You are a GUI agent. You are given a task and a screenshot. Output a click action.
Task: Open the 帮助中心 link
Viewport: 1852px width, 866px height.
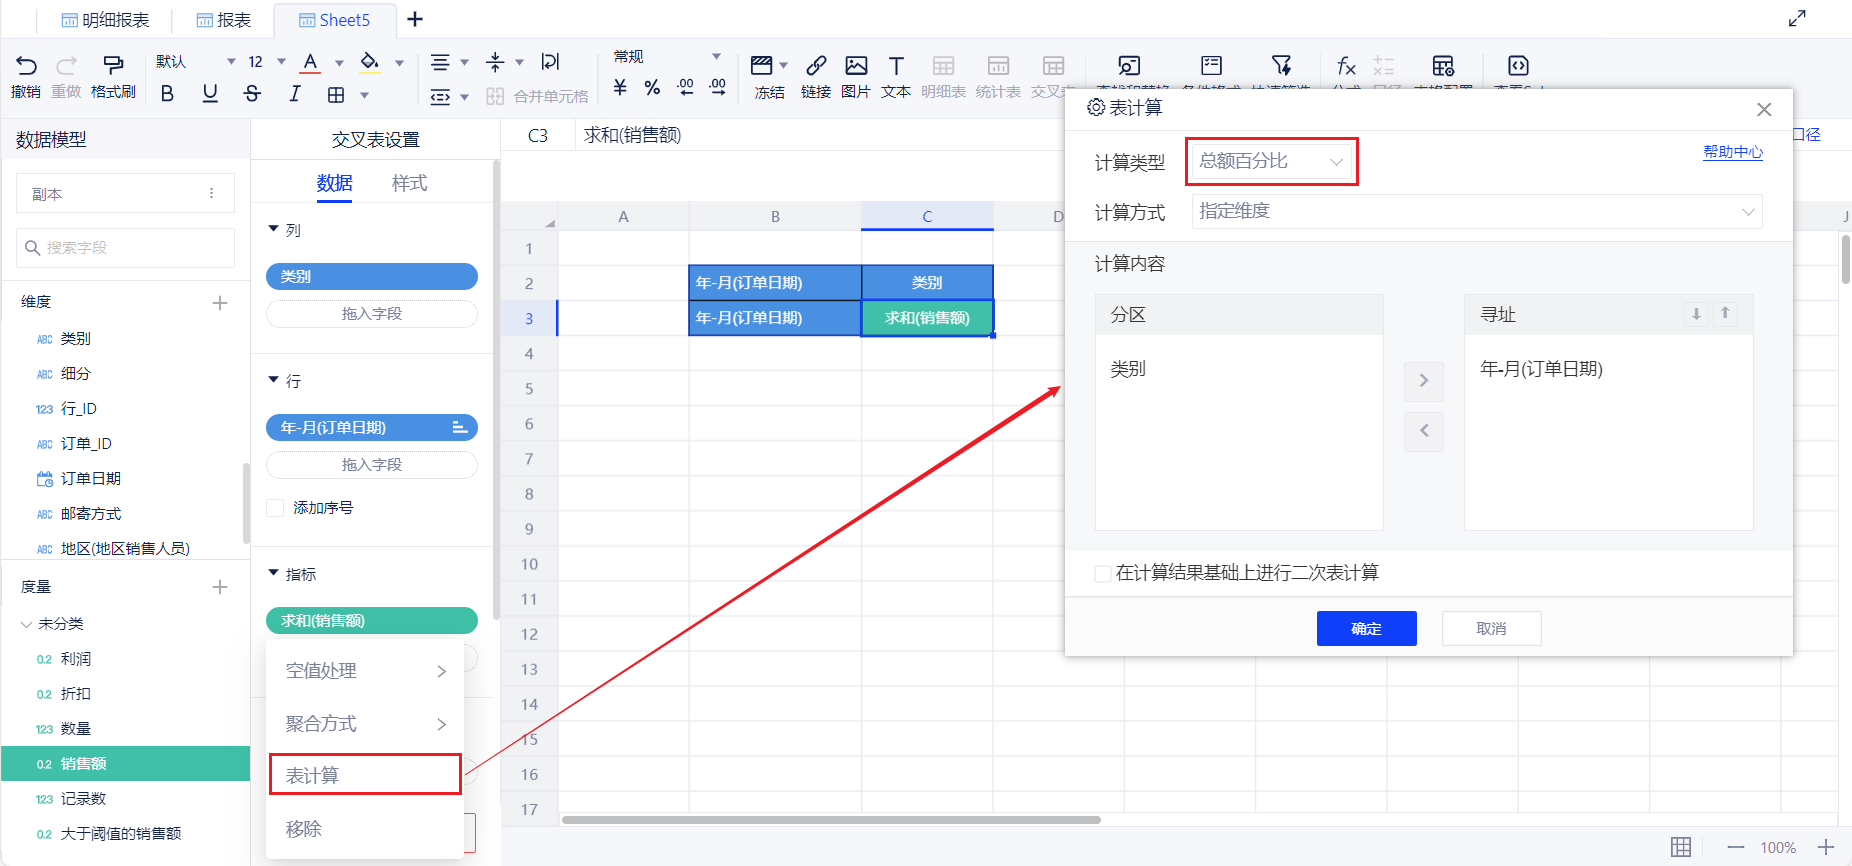[x=1732, y=152]
